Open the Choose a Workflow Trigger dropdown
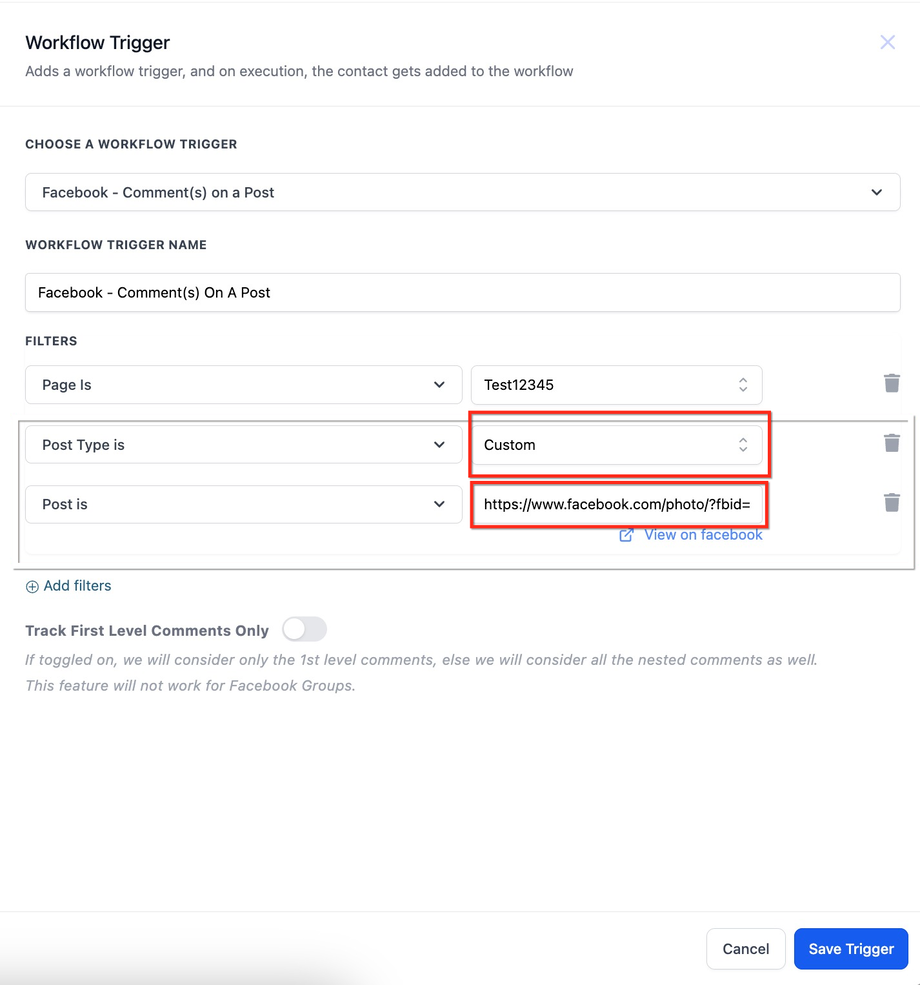The width and height of the screenshot is (920, 985). click(x=463, y=192)
